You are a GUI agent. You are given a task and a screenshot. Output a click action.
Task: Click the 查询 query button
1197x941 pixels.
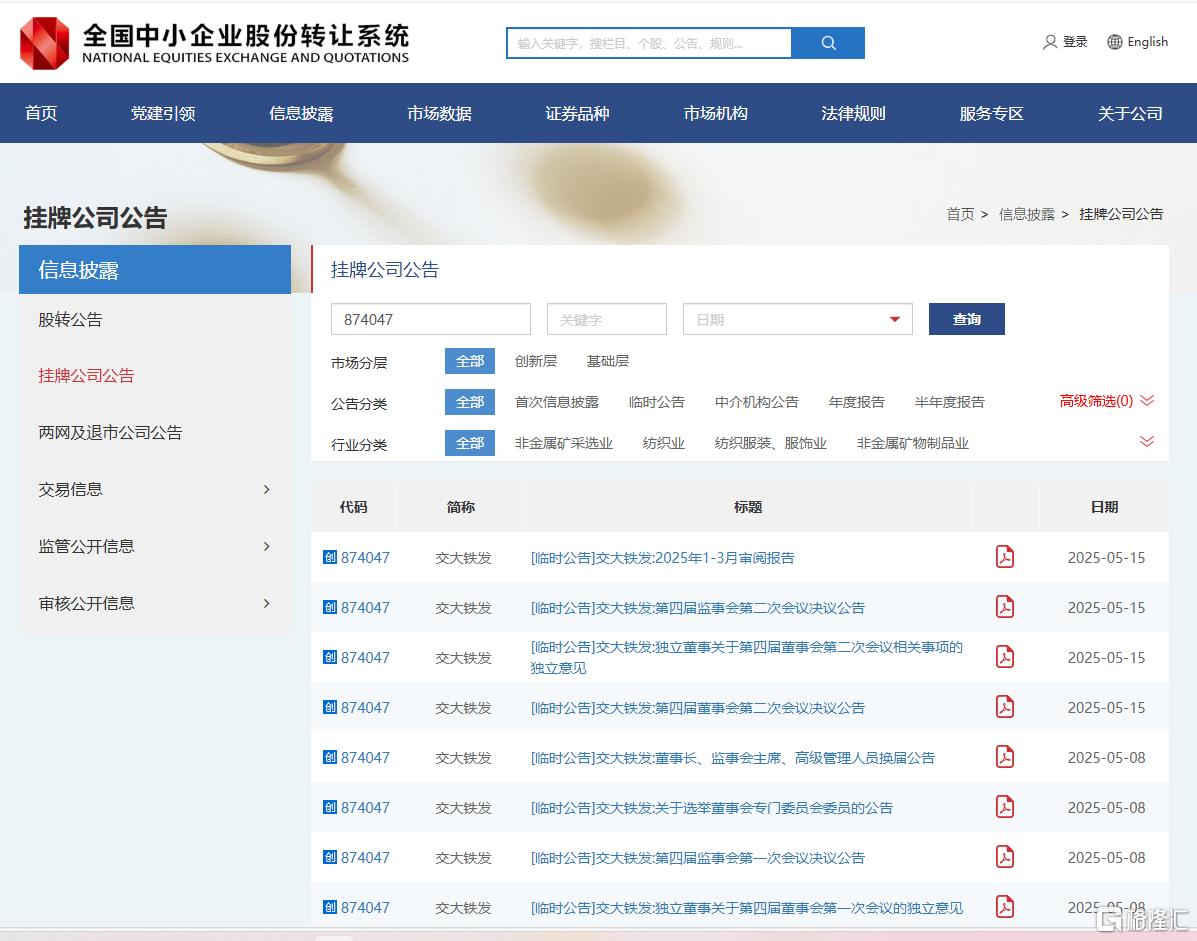point(966,319)
